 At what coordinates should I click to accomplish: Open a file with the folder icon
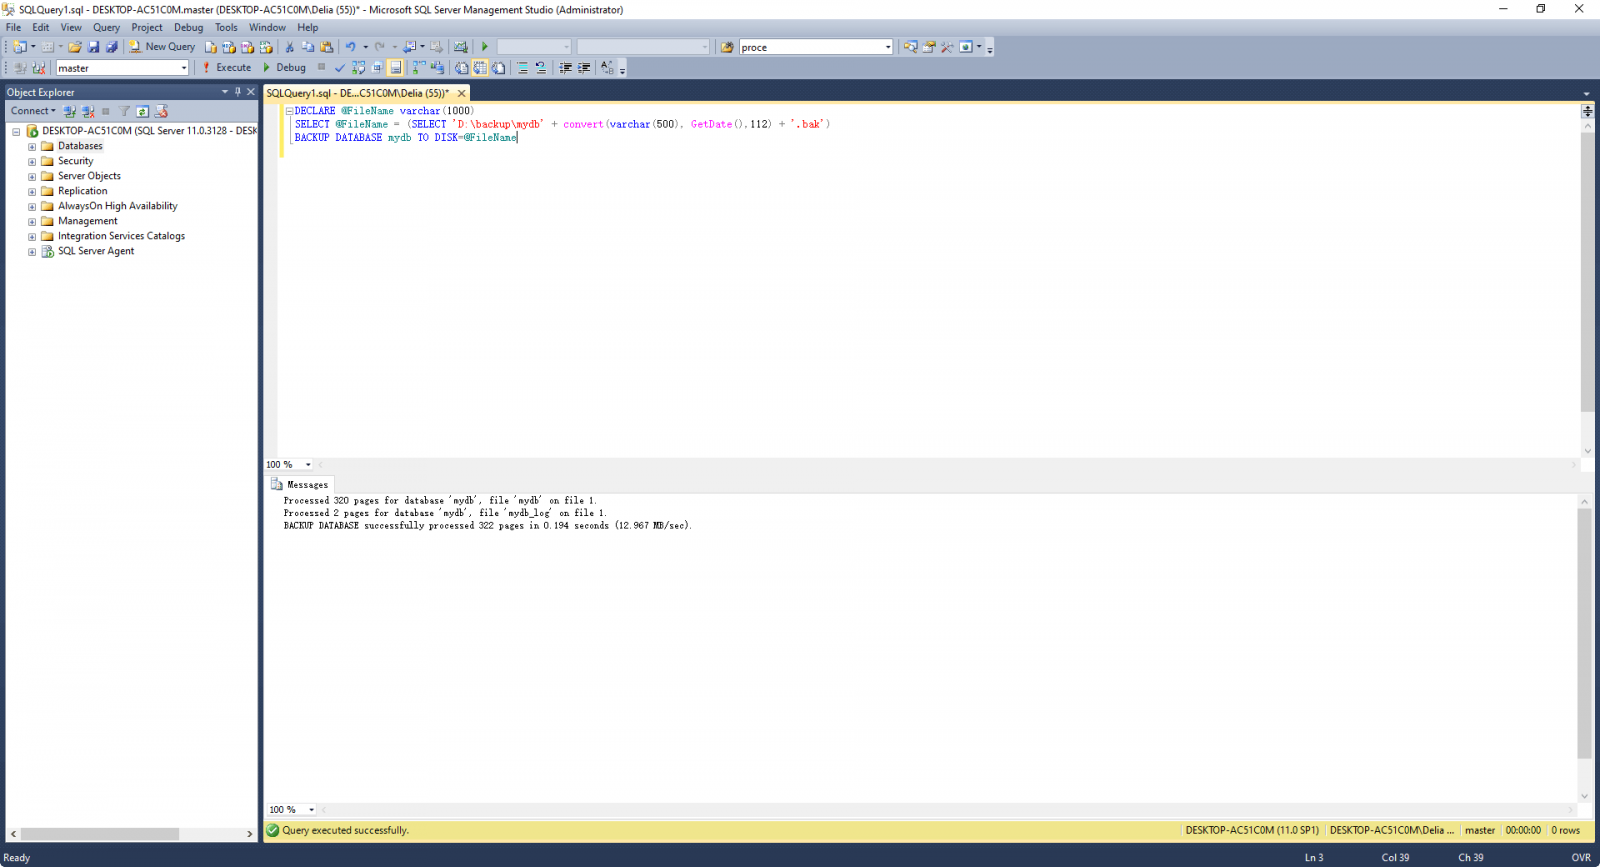coord(75,47)
